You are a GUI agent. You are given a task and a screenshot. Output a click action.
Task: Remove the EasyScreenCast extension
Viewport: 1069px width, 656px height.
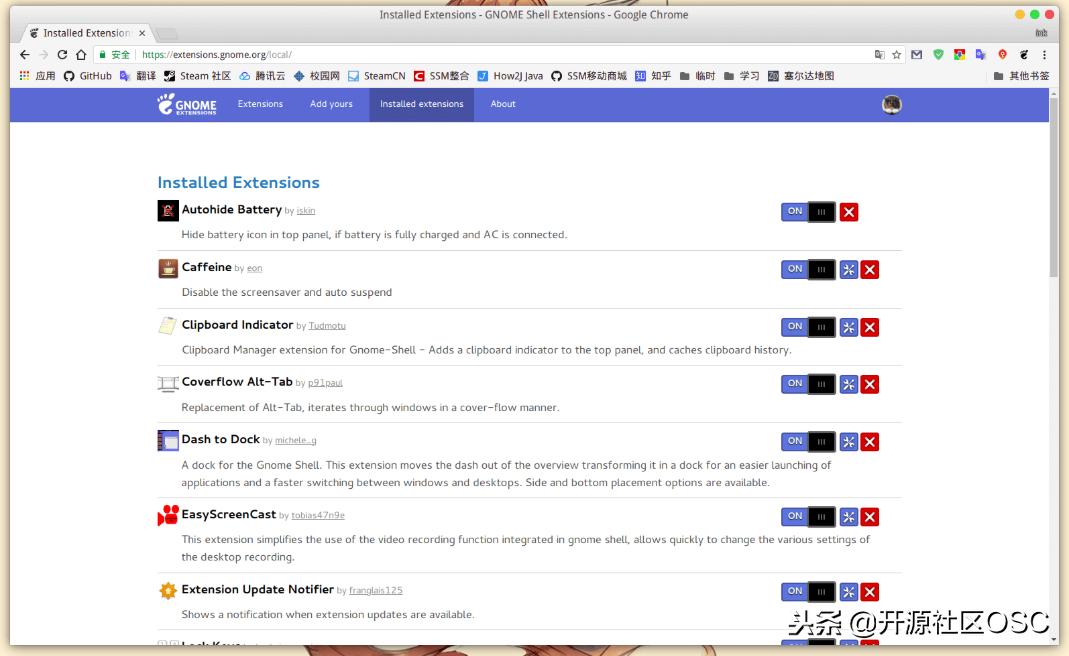[x=870, y=517]
